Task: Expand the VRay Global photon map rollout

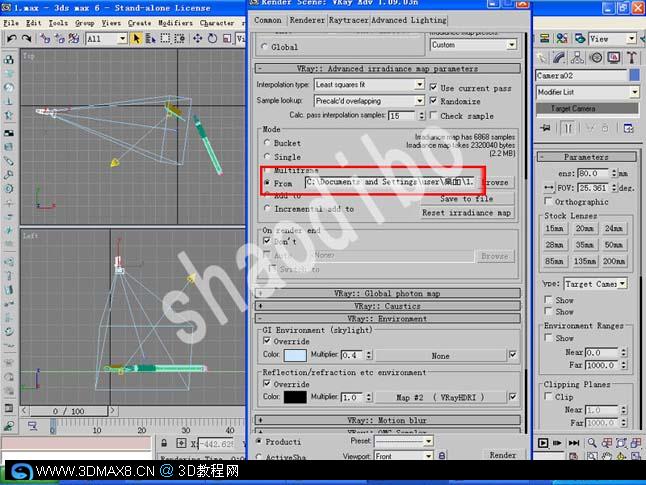Action: pos(387,293)
